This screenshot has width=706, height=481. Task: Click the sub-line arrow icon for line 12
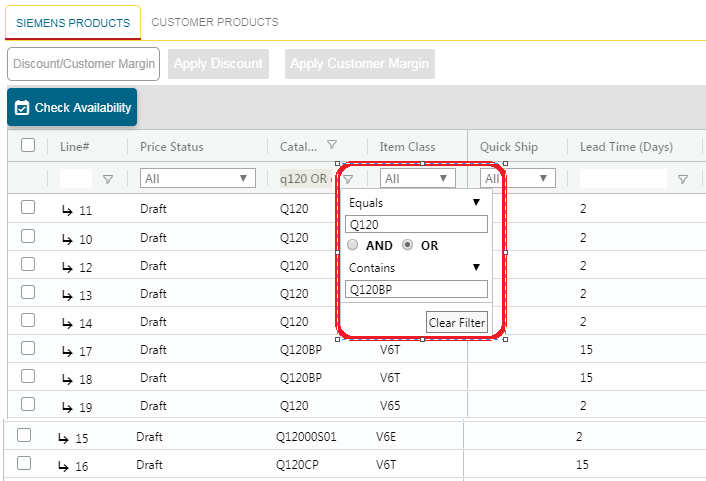click(67, 267)
